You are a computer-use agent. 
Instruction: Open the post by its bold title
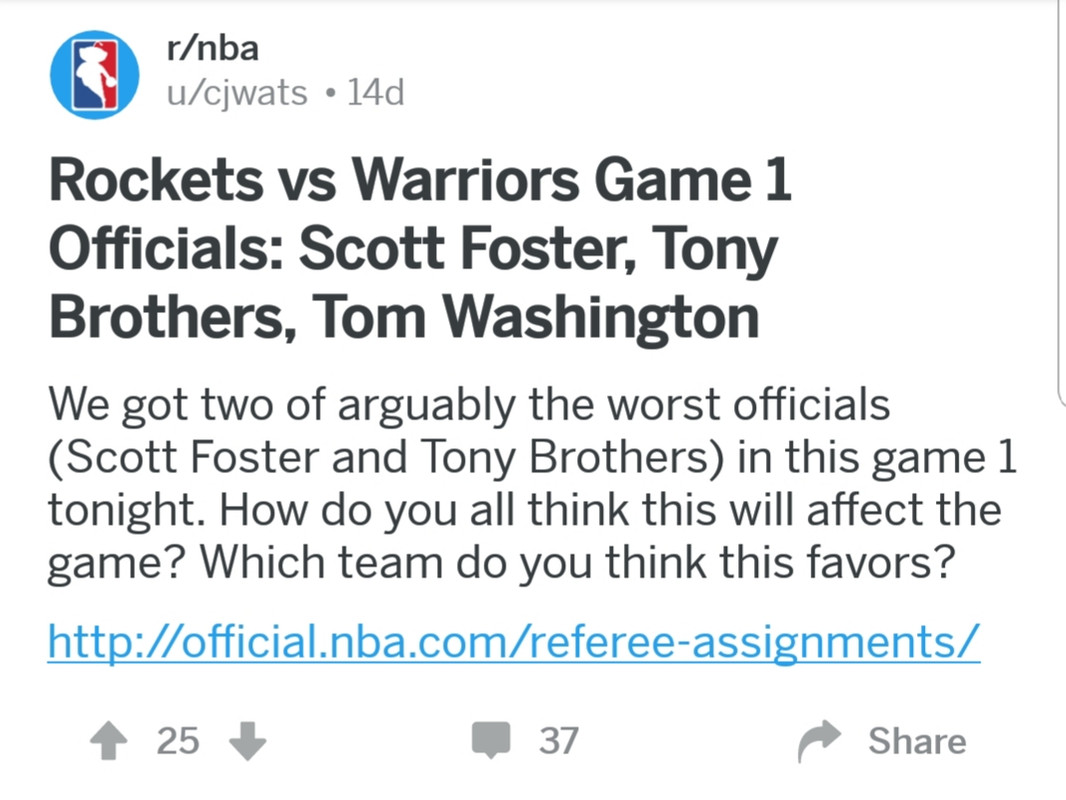[x=420, y=248]
